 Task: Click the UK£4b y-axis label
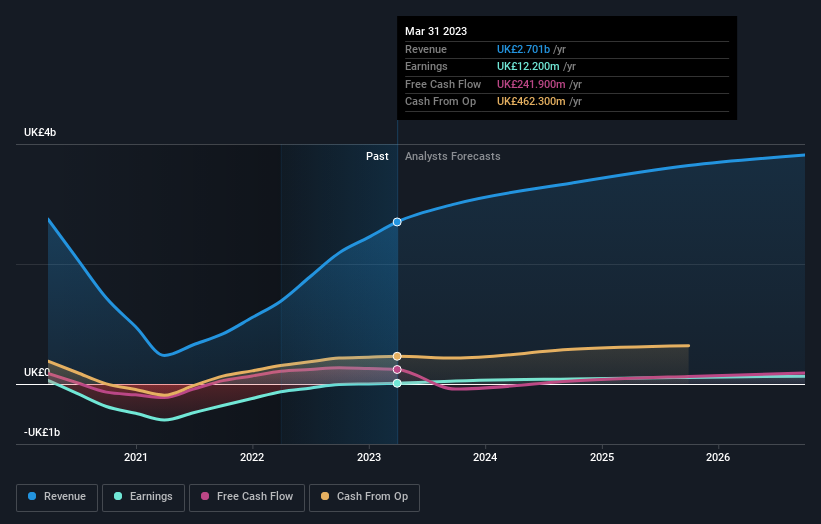[40, 132]
